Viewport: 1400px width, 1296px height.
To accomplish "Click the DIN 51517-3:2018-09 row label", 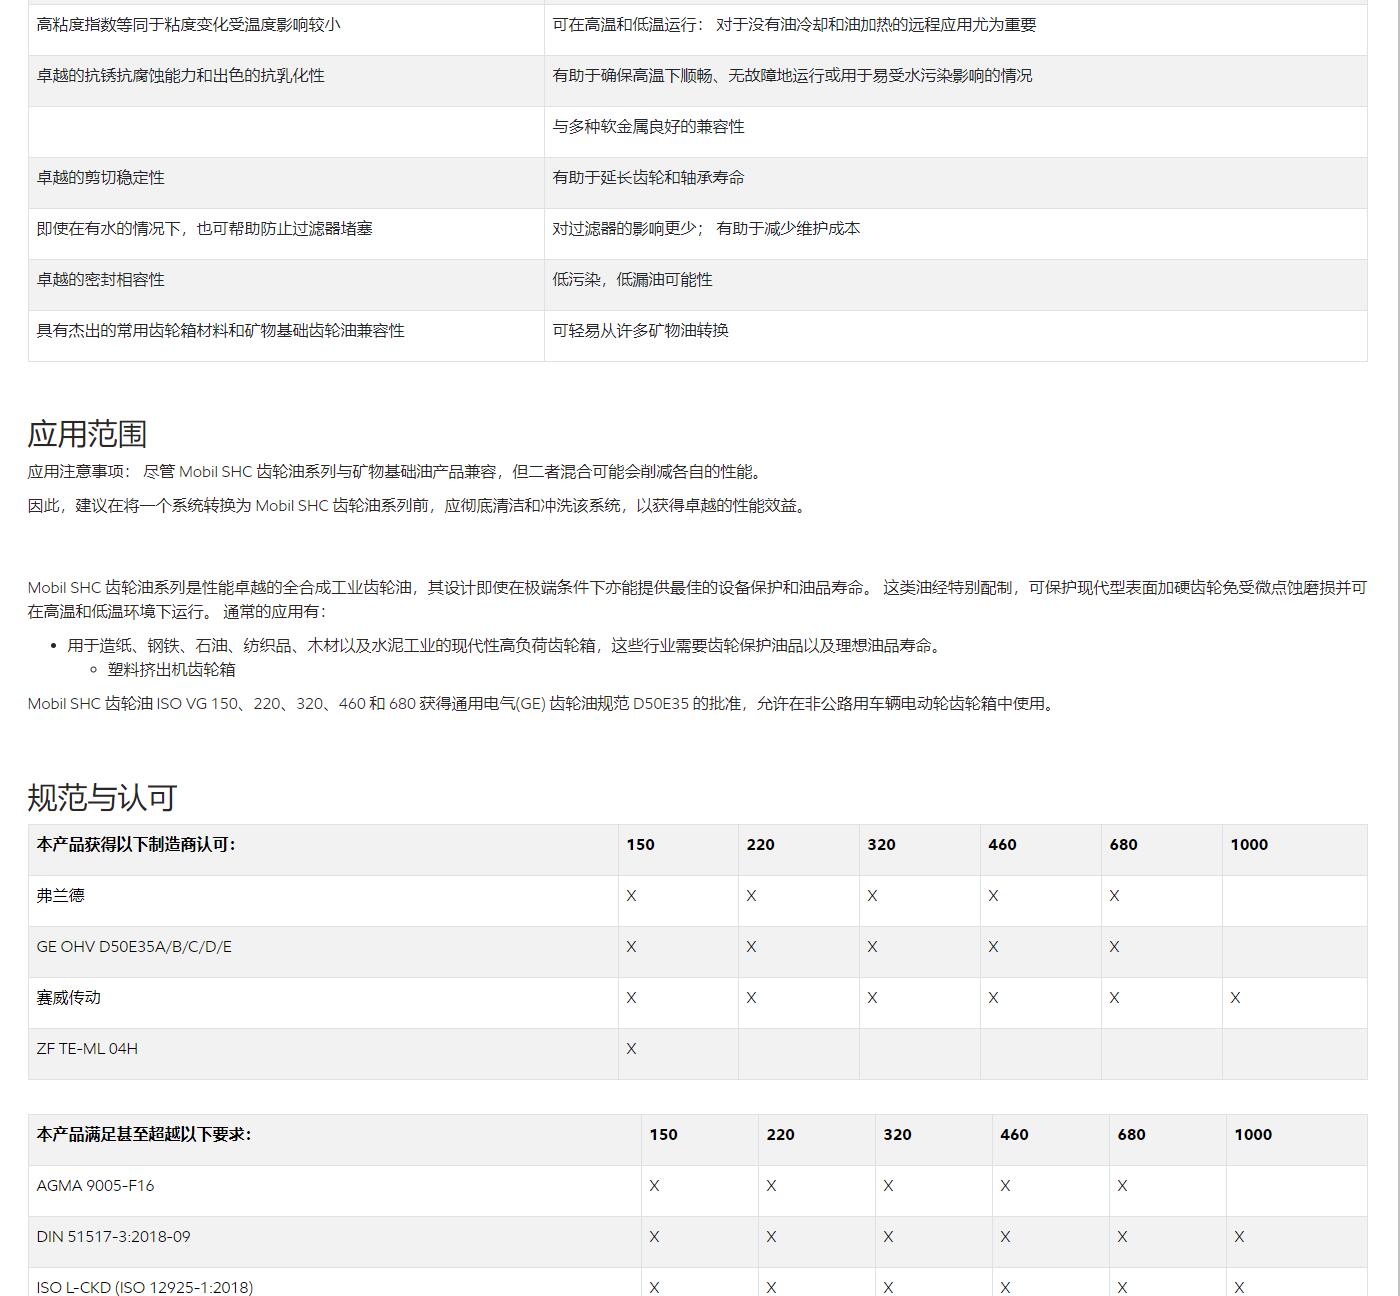I will 113,1237.
